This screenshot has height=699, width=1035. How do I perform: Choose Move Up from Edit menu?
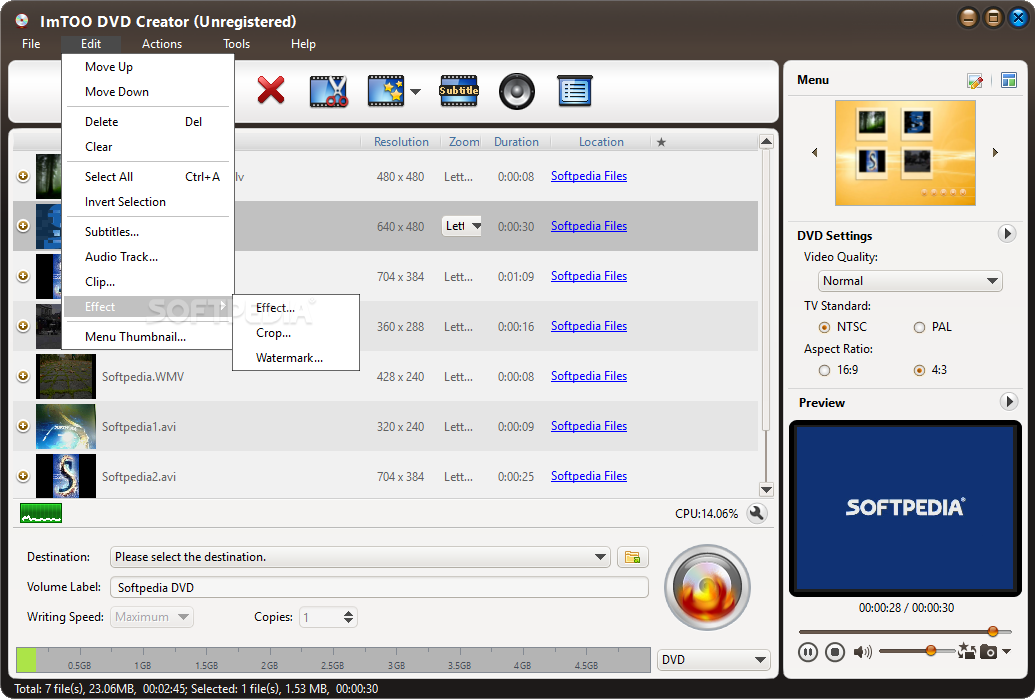149,67
